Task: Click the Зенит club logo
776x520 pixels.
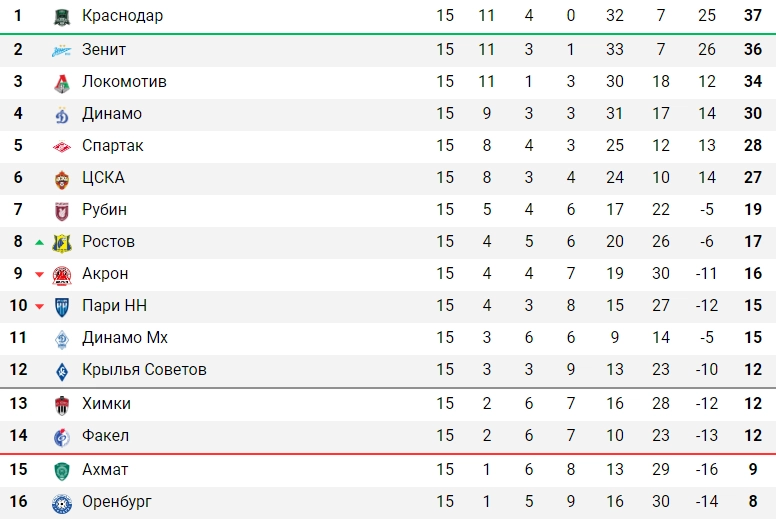Action: pyautogui.click(x=62, y=50)
